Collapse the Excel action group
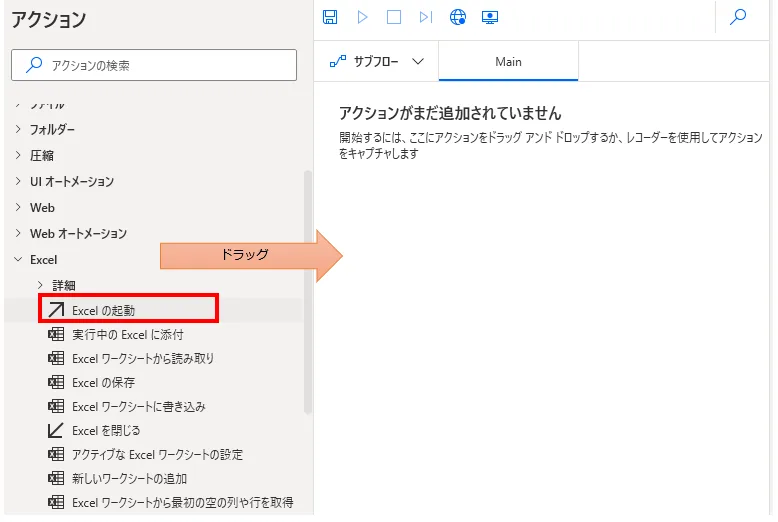This screenshot has height=522, width=778. click(18, 260)
